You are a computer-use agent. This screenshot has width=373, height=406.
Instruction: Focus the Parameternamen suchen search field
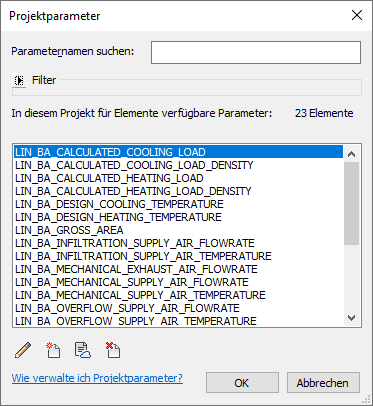coord(256,52)
